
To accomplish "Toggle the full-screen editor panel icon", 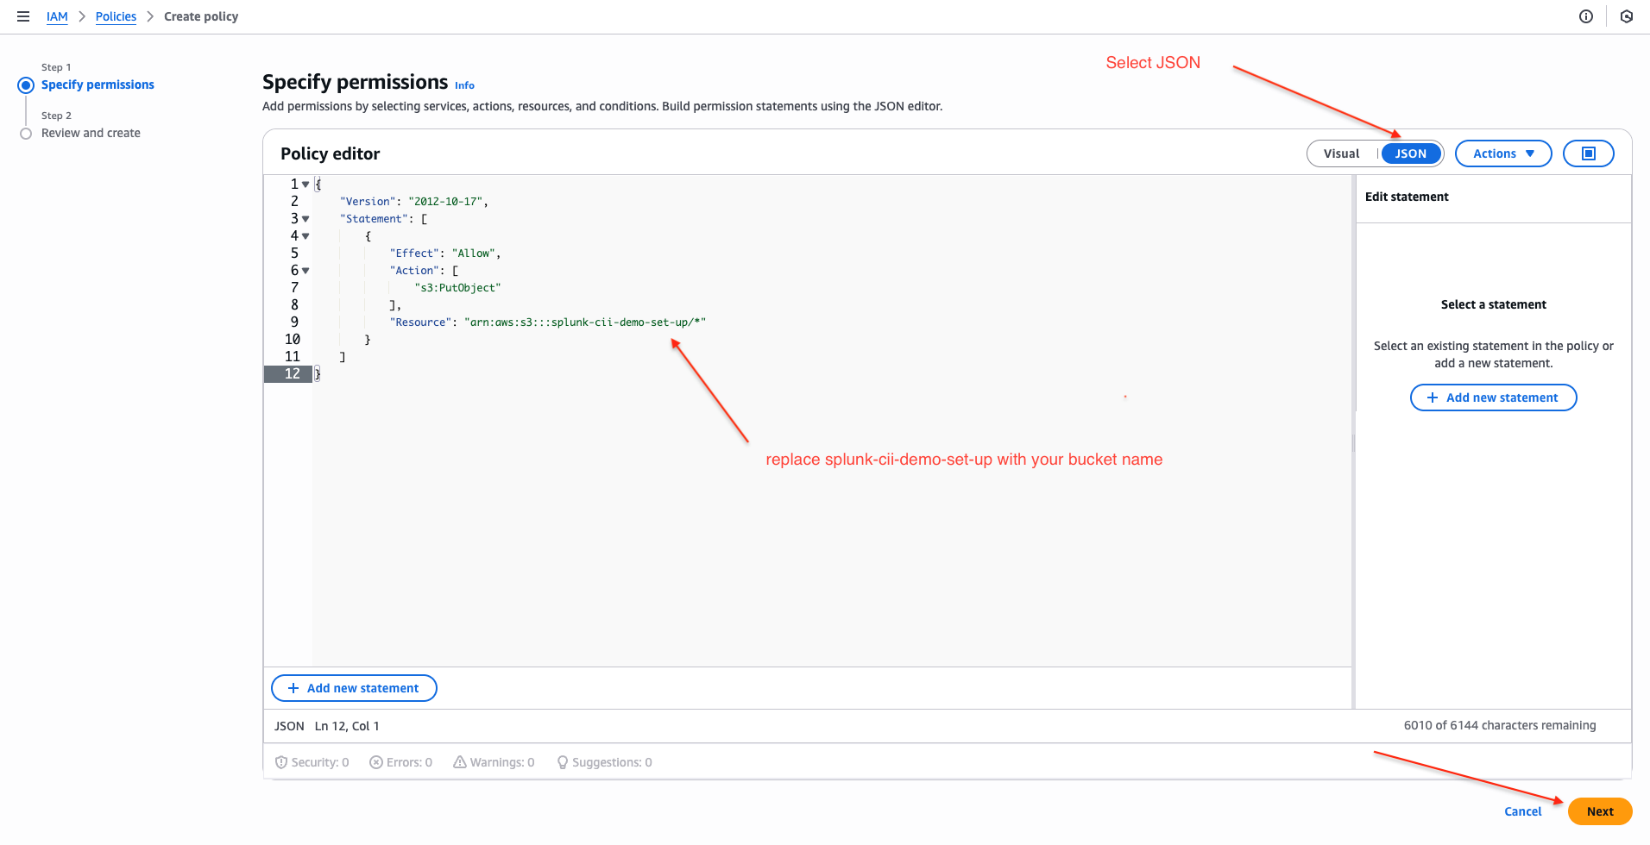I will click(x=1588, y=154).
